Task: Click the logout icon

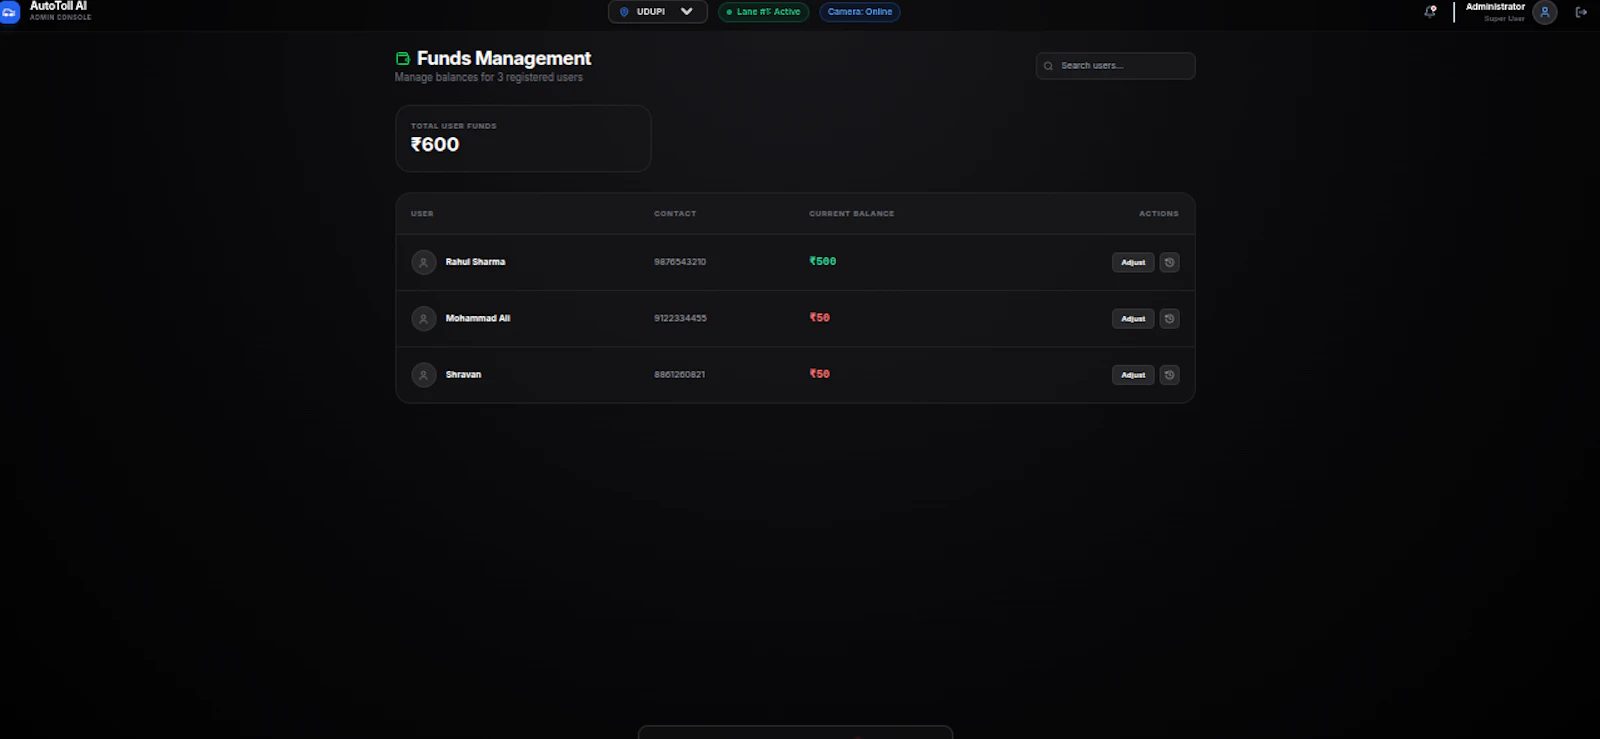Action: [1581, 12]
